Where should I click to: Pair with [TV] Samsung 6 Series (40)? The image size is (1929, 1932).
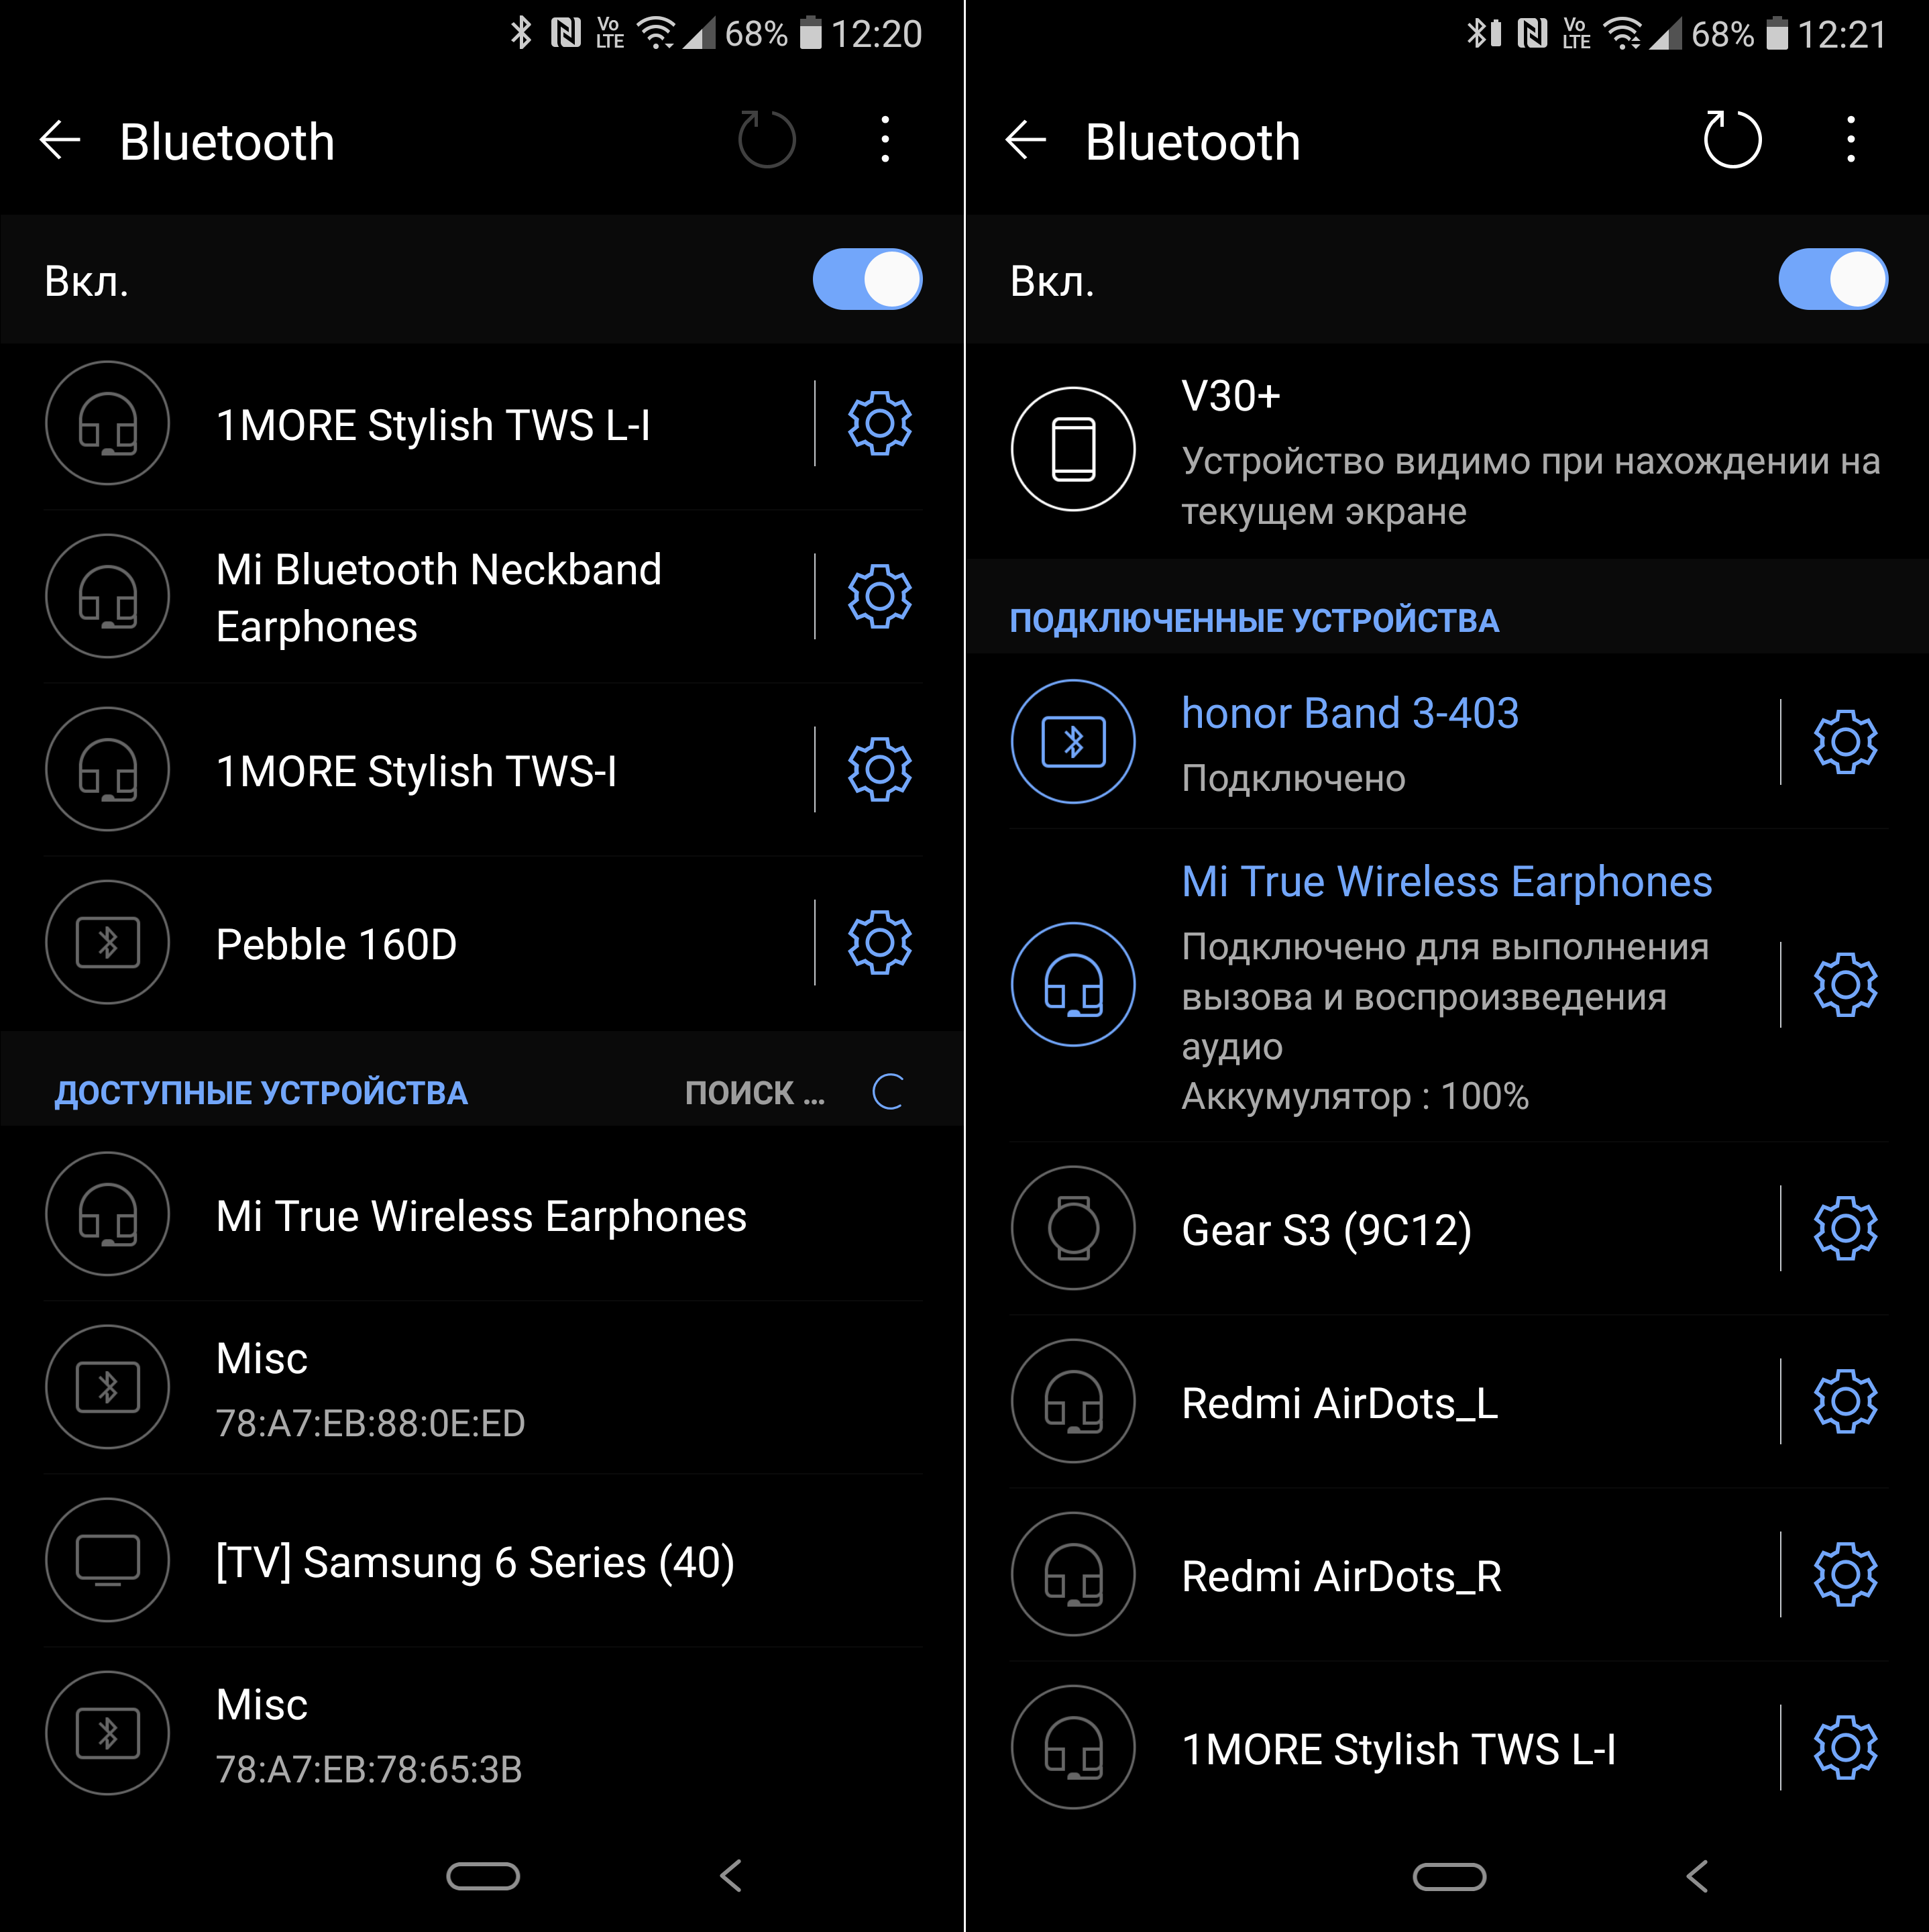coord(482,1560)
